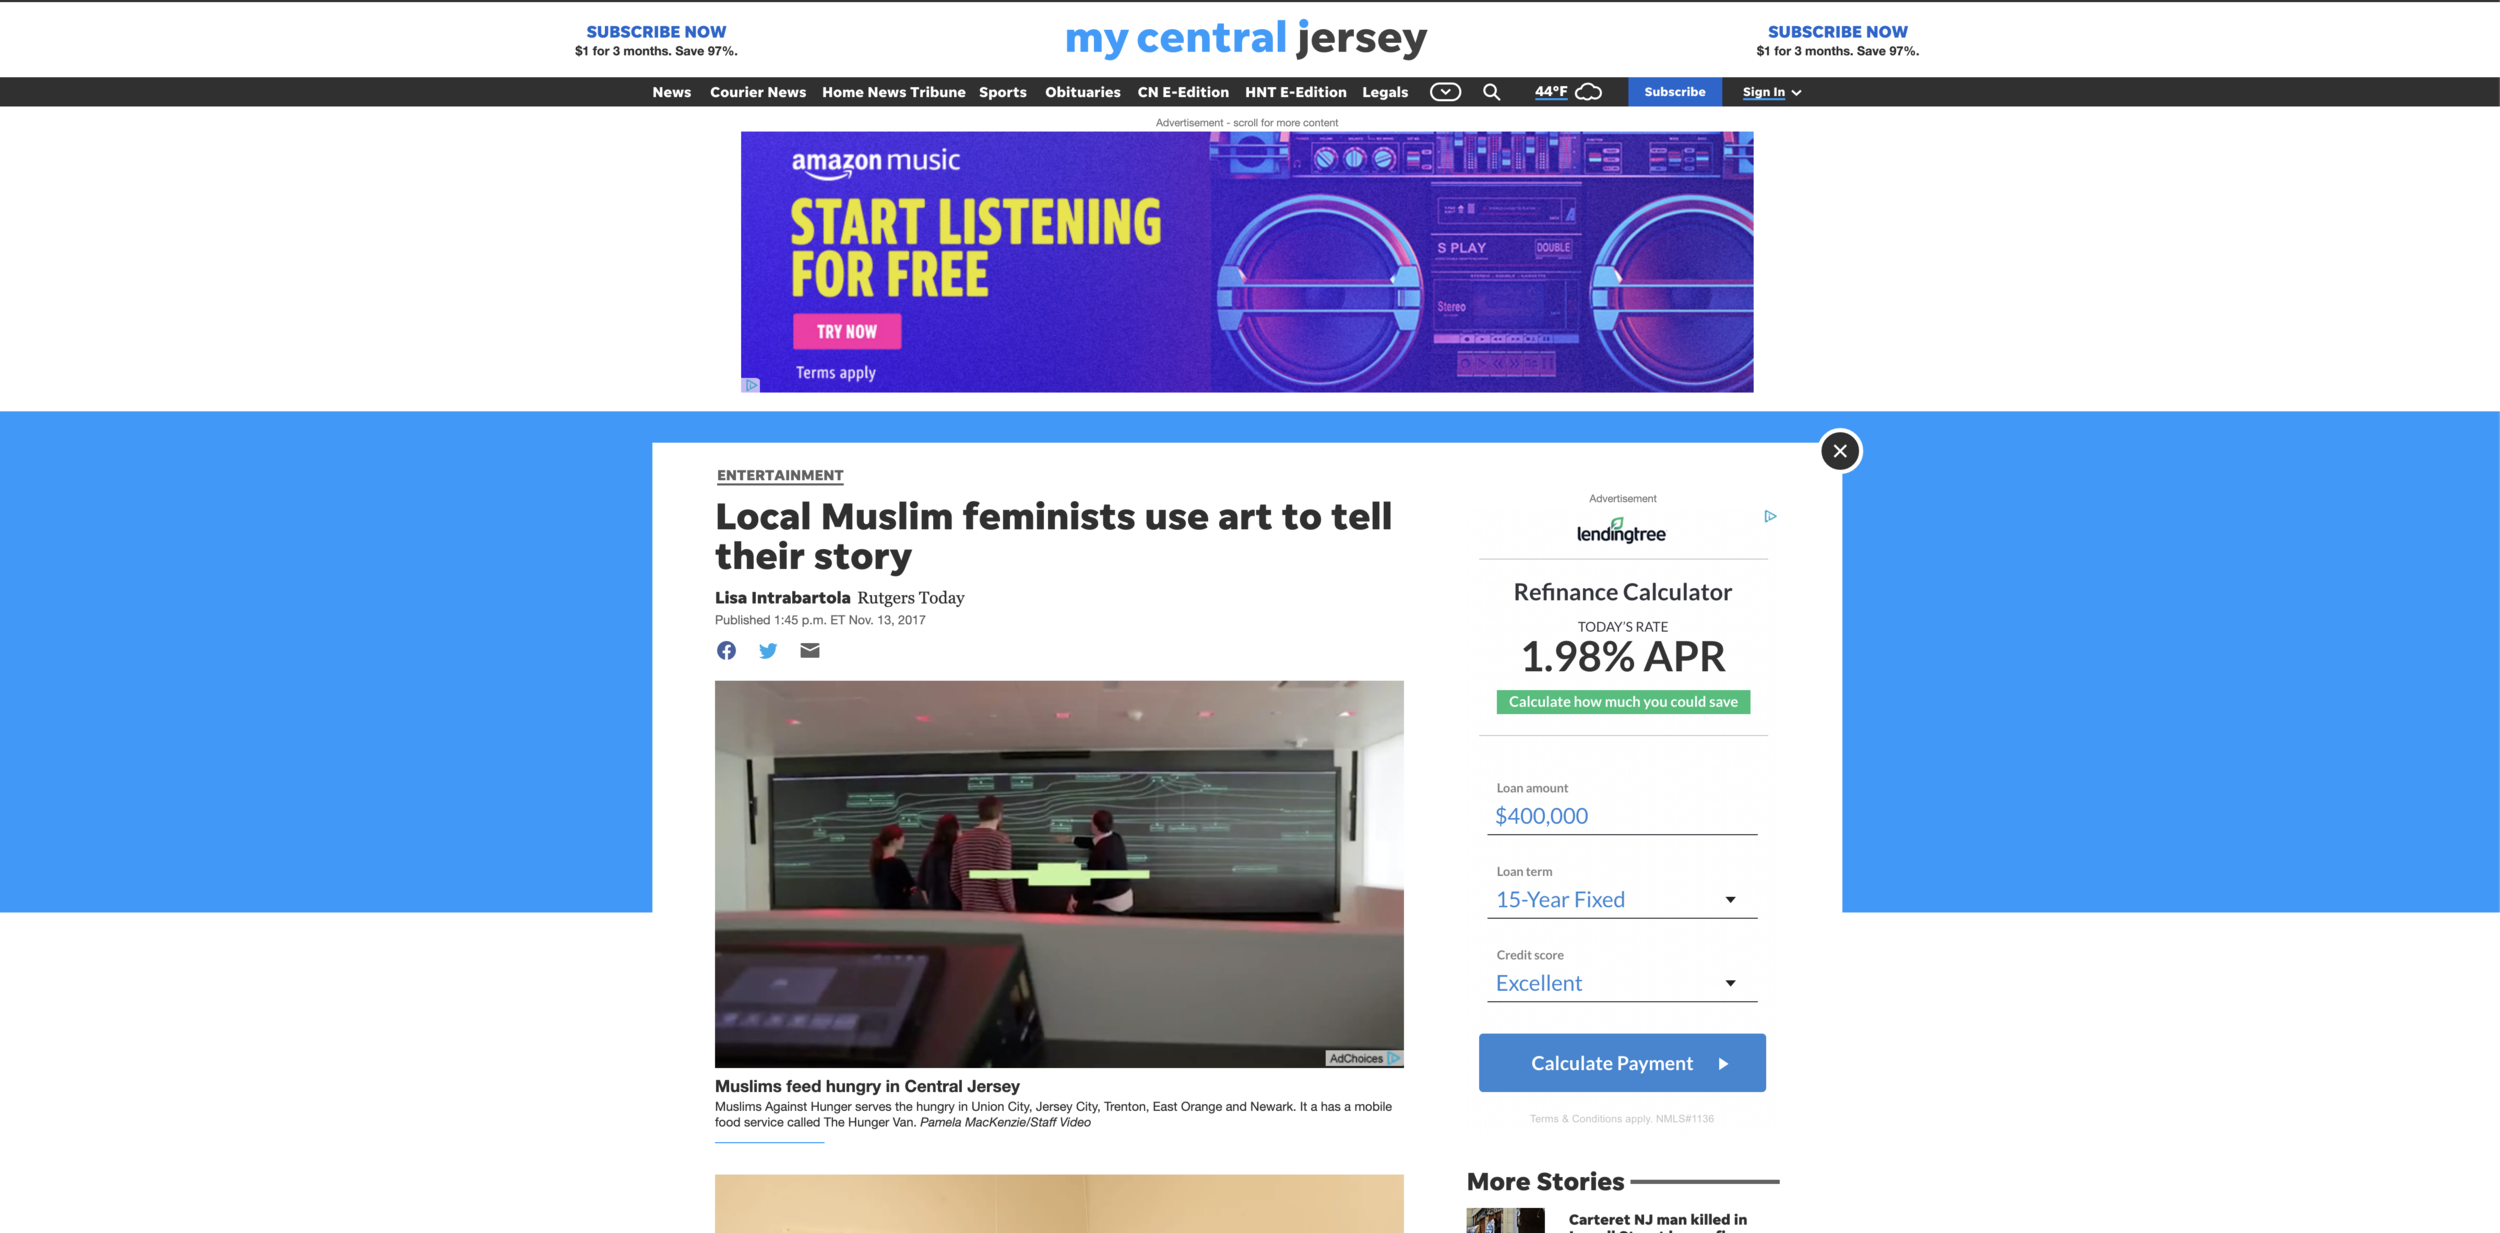Share article via Twitter bird icon

(768, 651)
